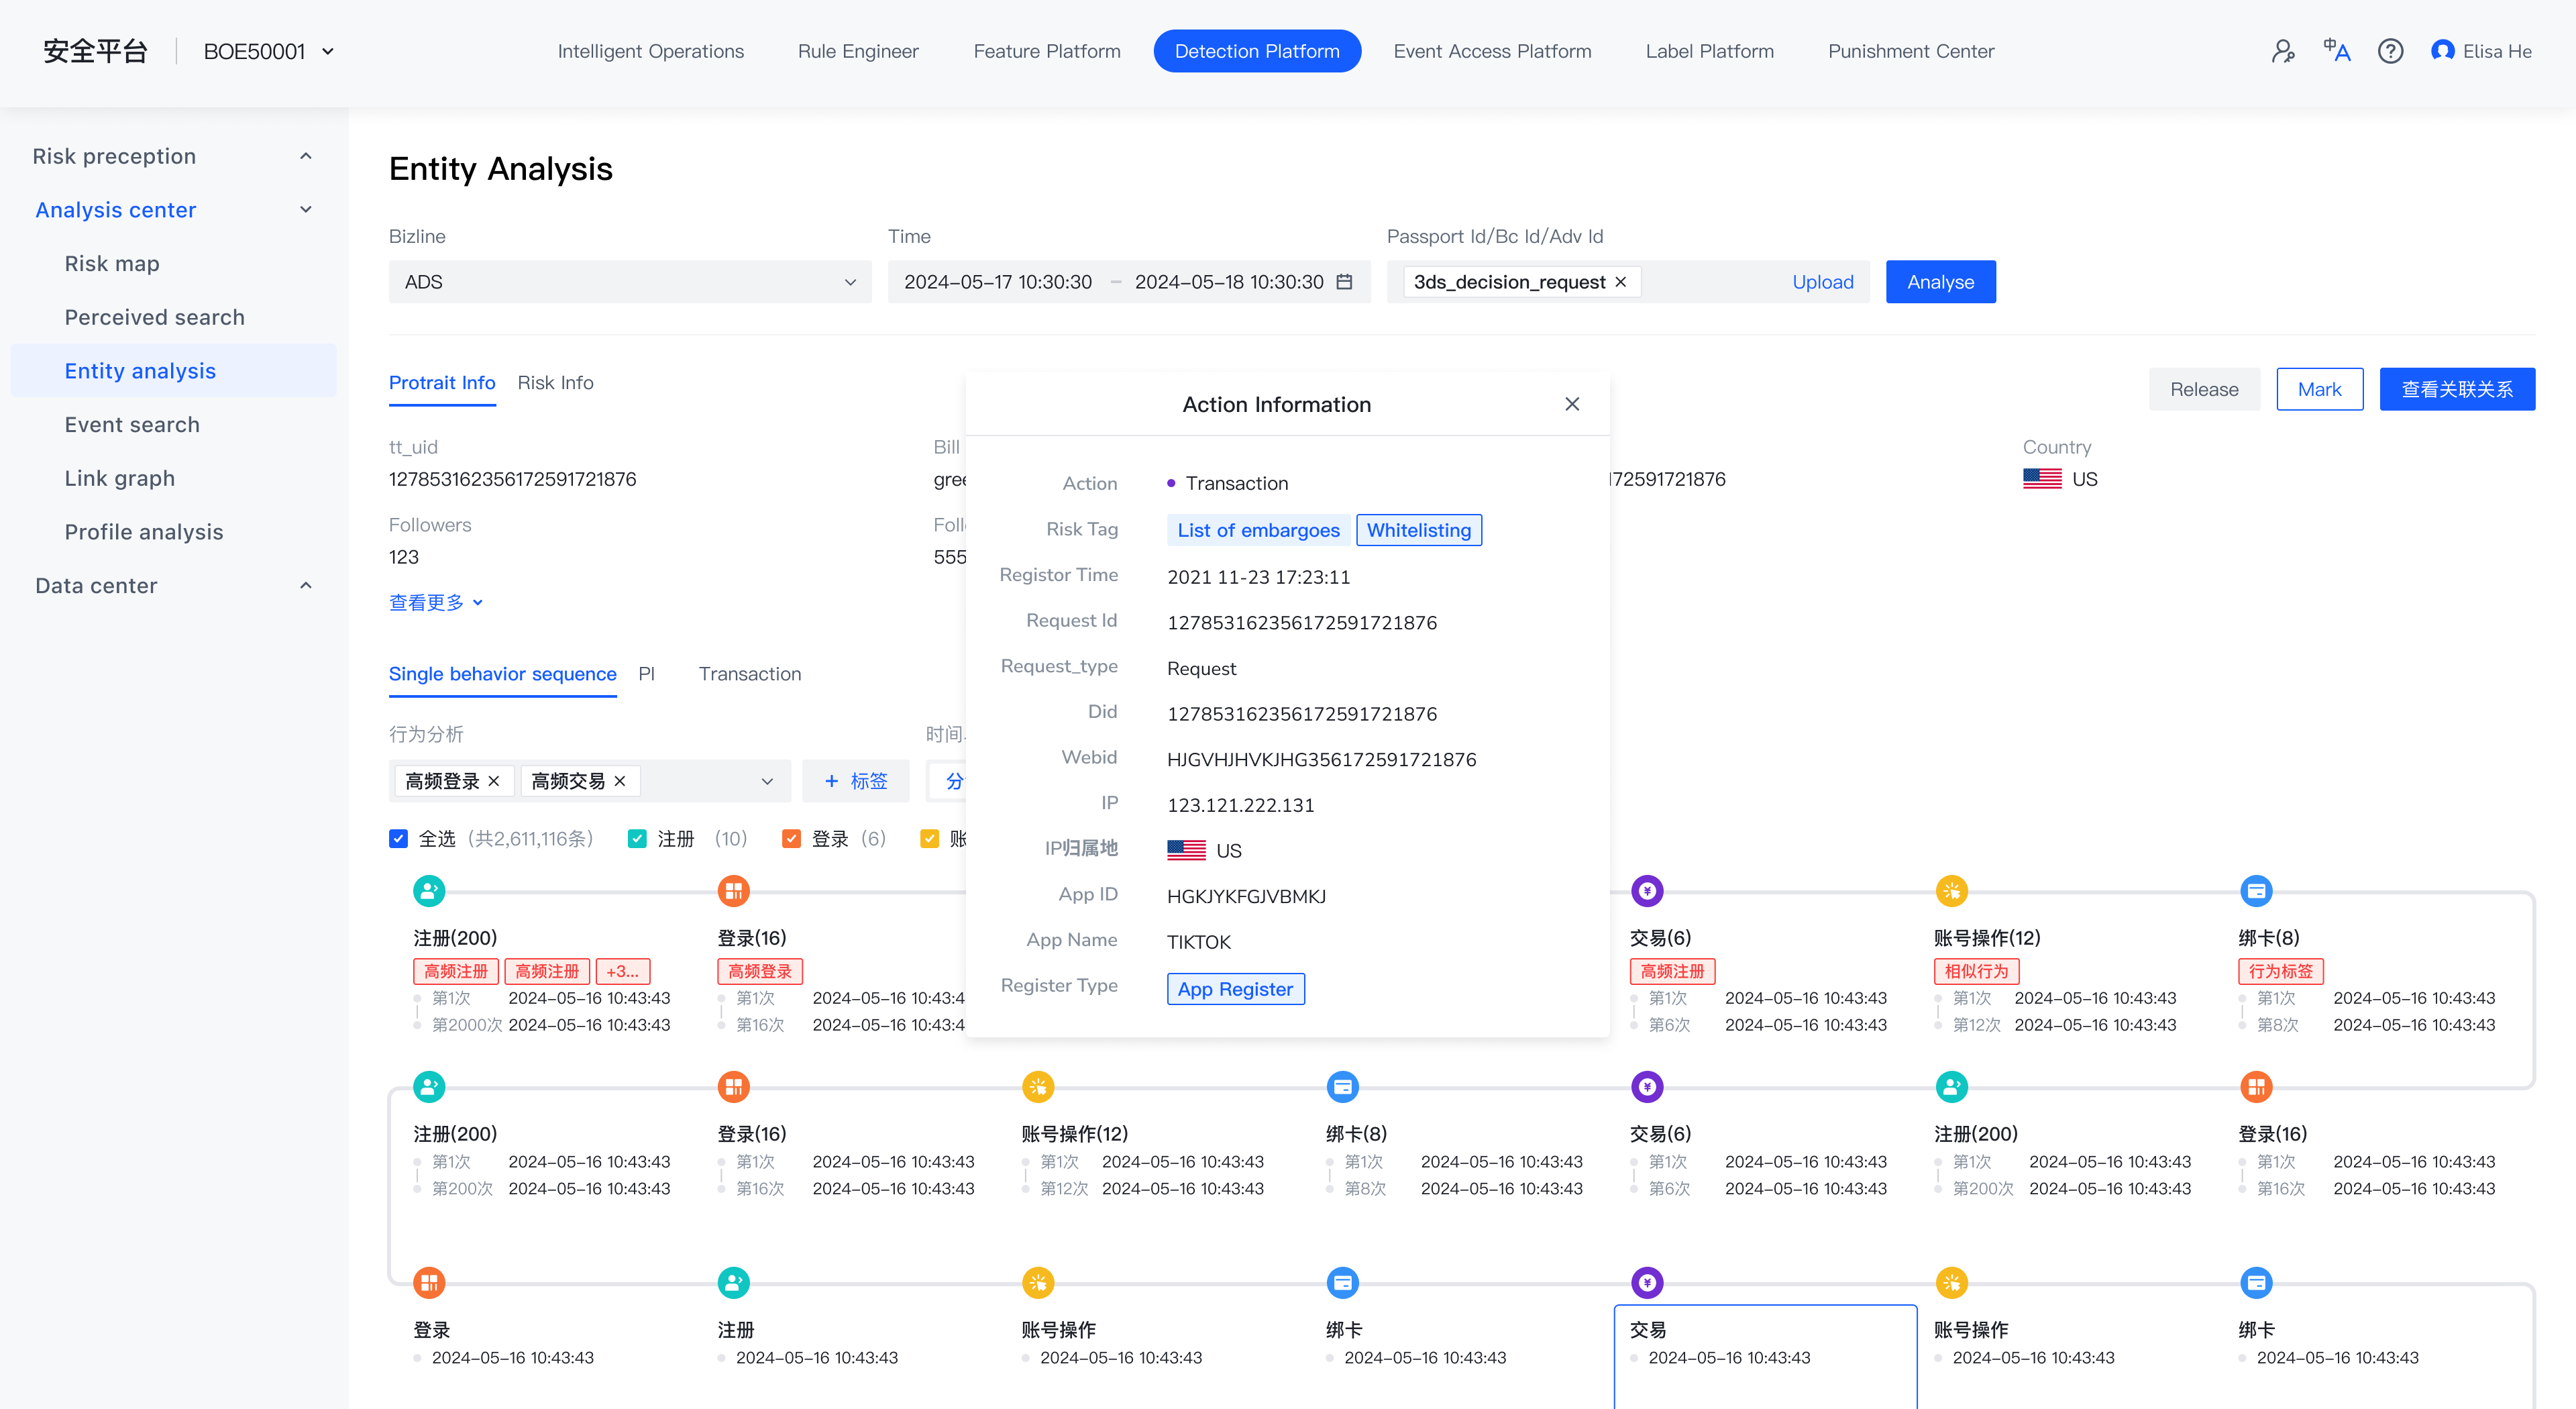Remove the 高频登录 filter tag
2576x1409 pixels.
coord(494,781)
